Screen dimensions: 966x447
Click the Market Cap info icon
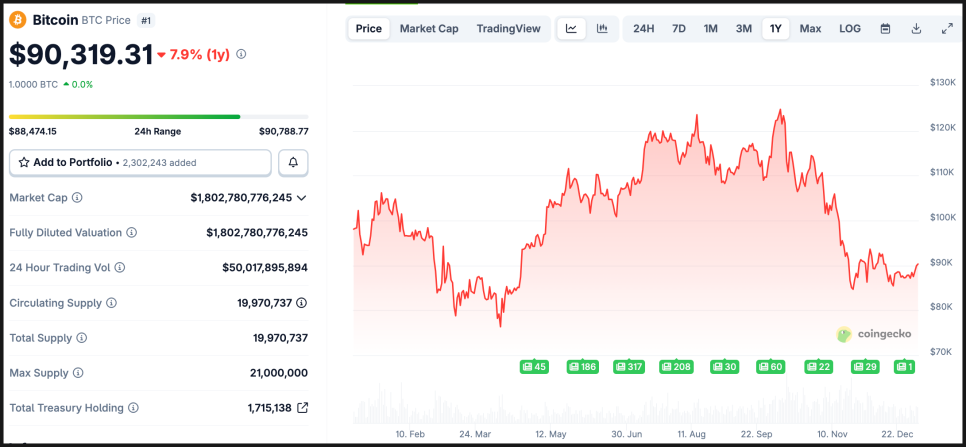pos(77,198)
